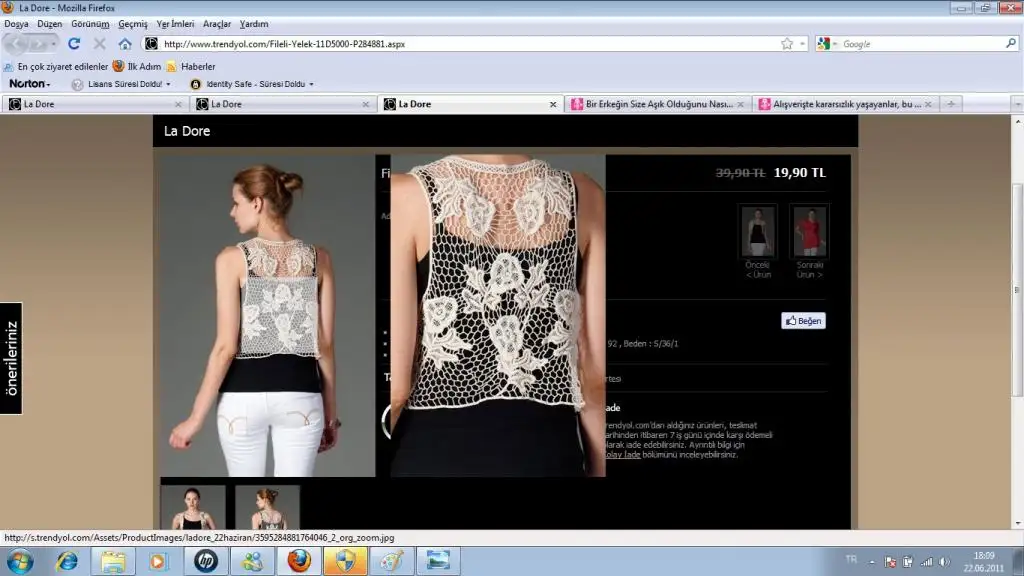Open Internet Explorer from the taskbar
The height and width of the screenshot is (576, 1024).
(x=68, y=561)
